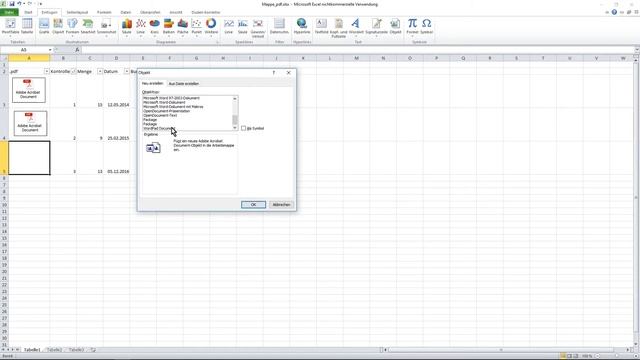Open the Datei tab

coord(9,12)
